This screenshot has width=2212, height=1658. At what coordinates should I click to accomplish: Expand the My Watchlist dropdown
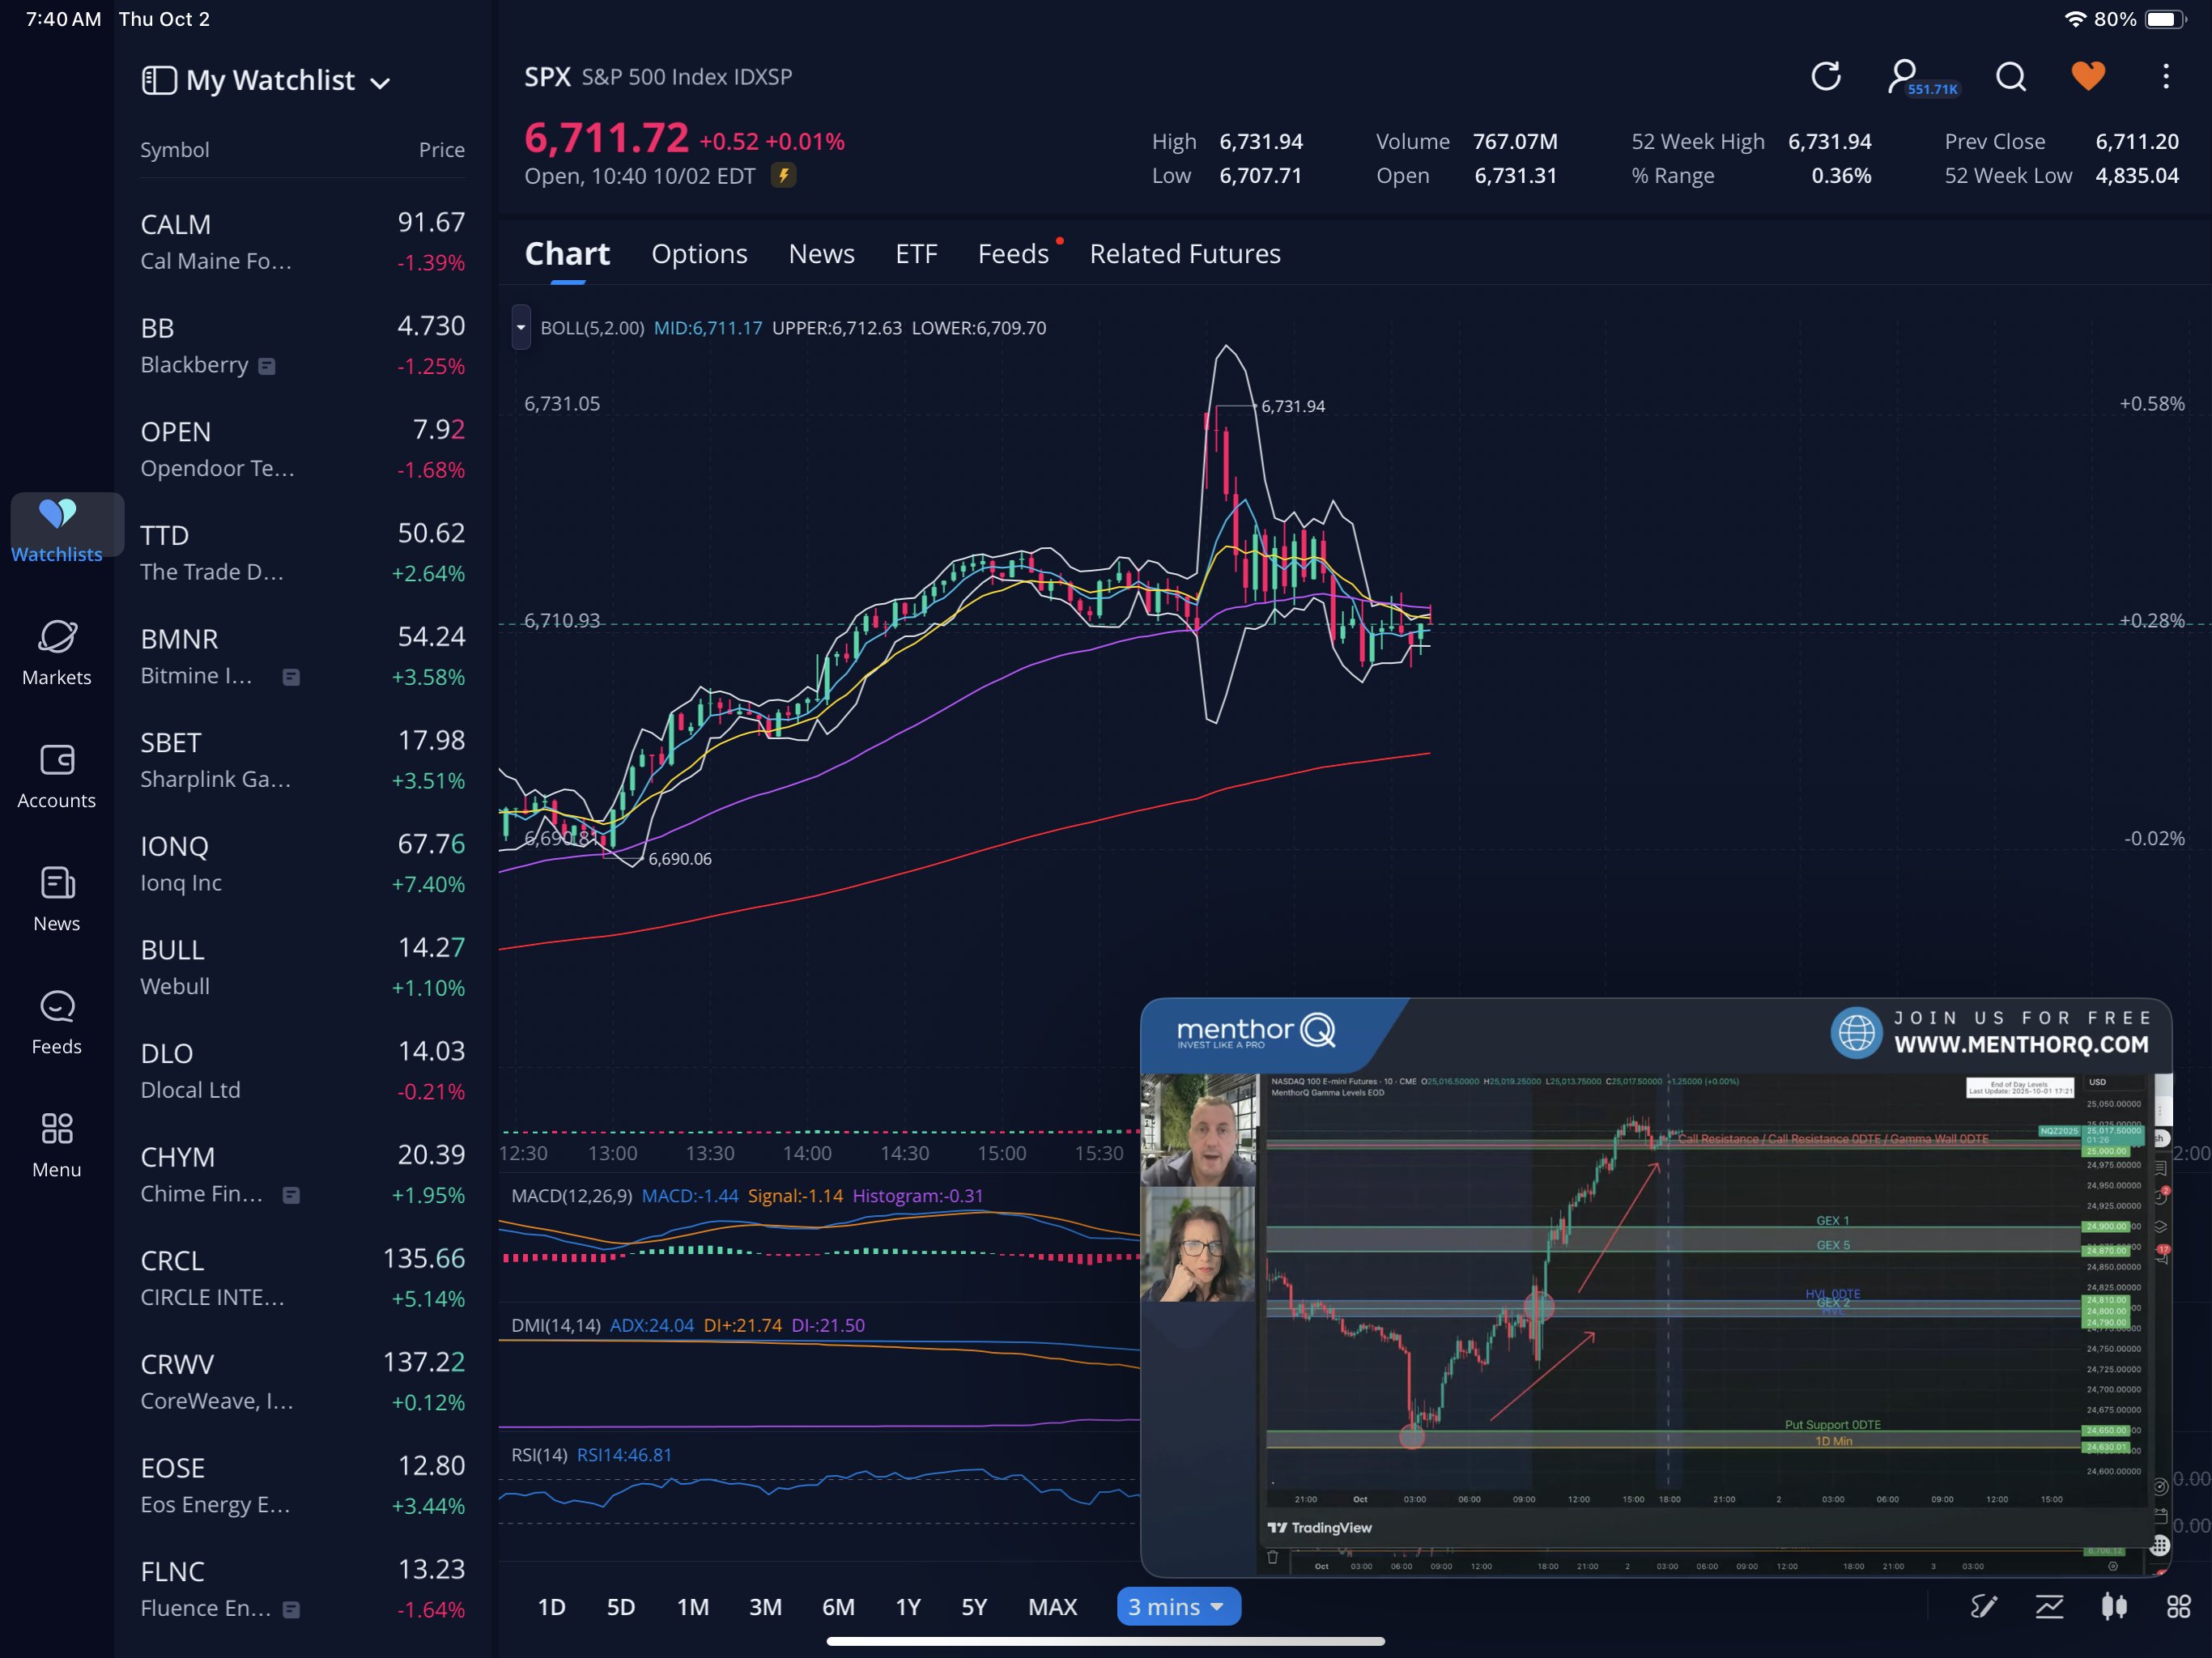(x=380, y=83)
